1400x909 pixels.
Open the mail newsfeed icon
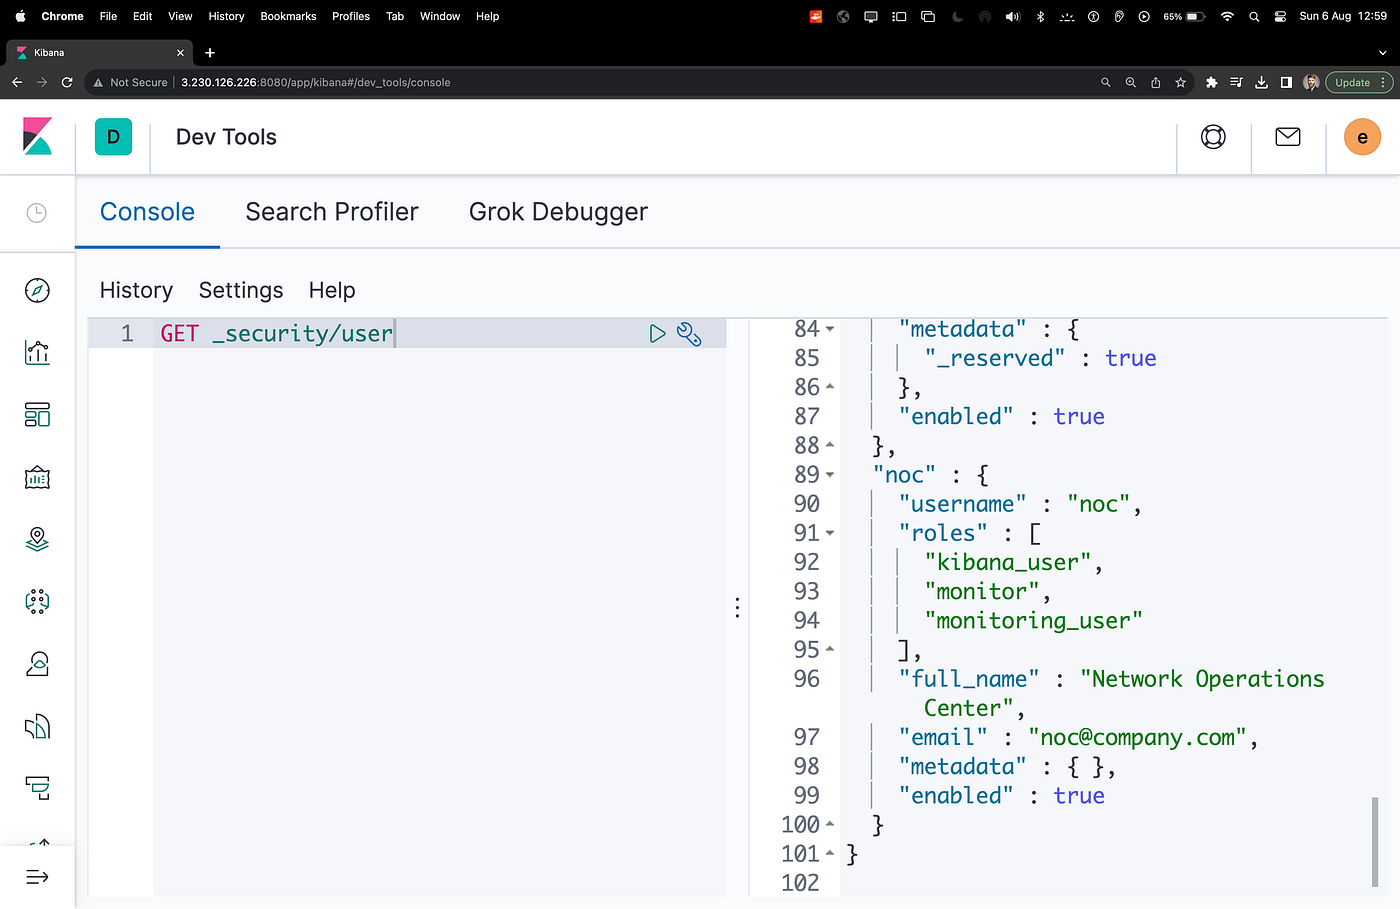1288,137
